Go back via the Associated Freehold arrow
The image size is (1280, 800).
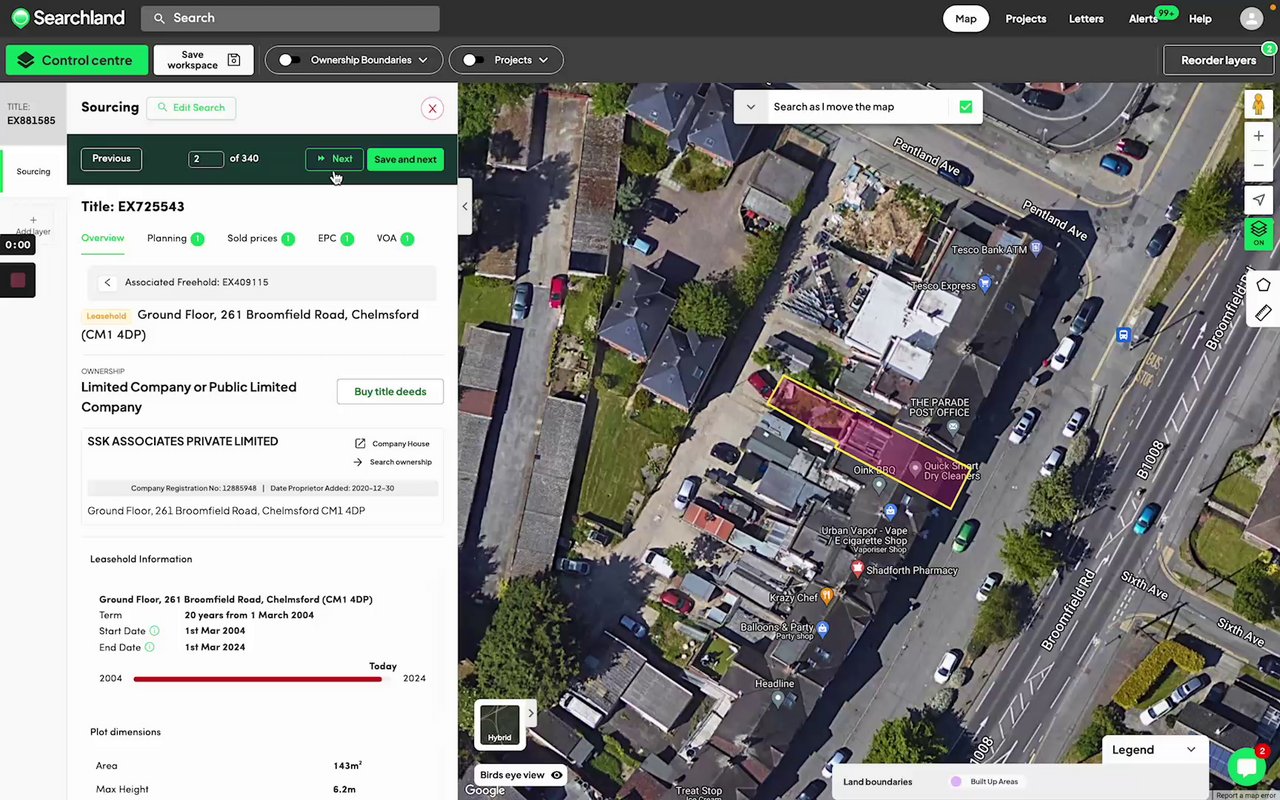click(x=108, y=283)
